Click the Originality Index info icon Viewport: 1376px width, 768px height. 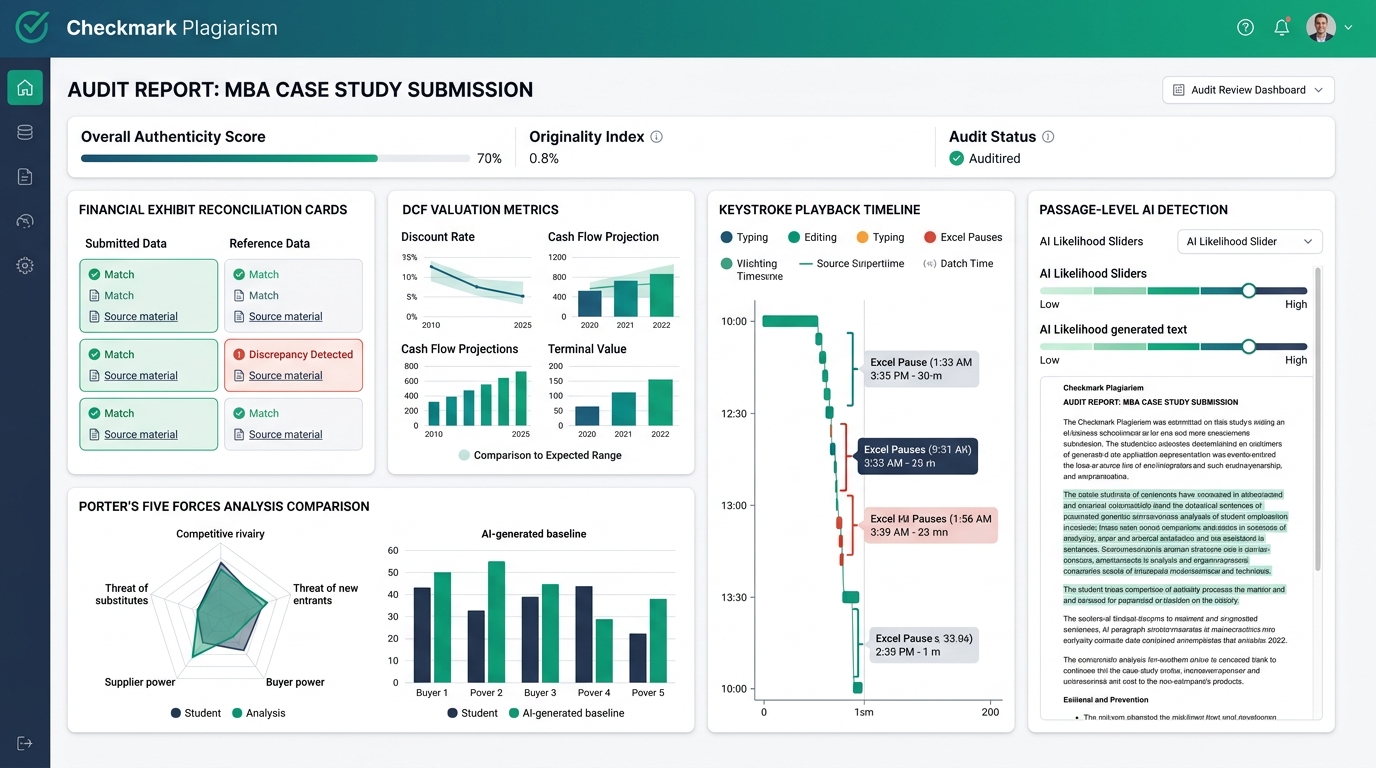coord(656,137)
